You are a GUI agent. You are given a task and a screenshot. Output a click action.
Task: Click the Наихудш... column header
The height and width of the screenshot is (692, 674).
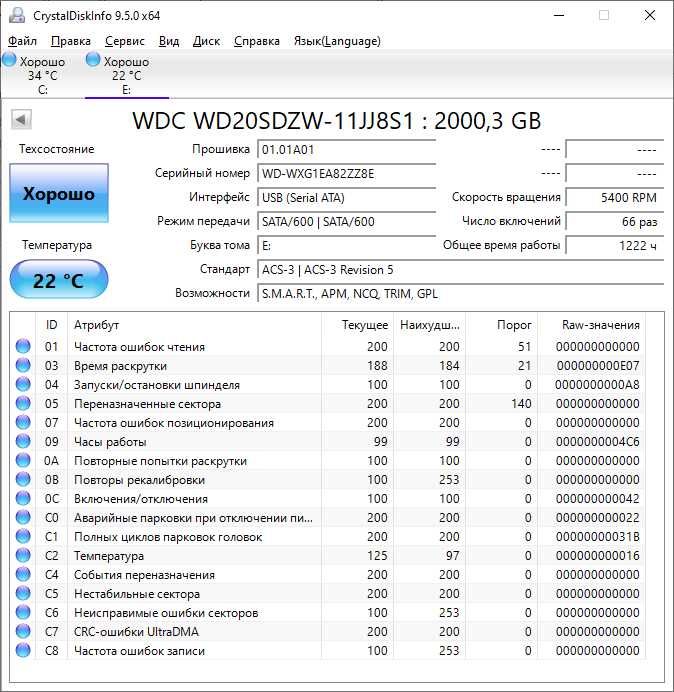click(429, 325)
